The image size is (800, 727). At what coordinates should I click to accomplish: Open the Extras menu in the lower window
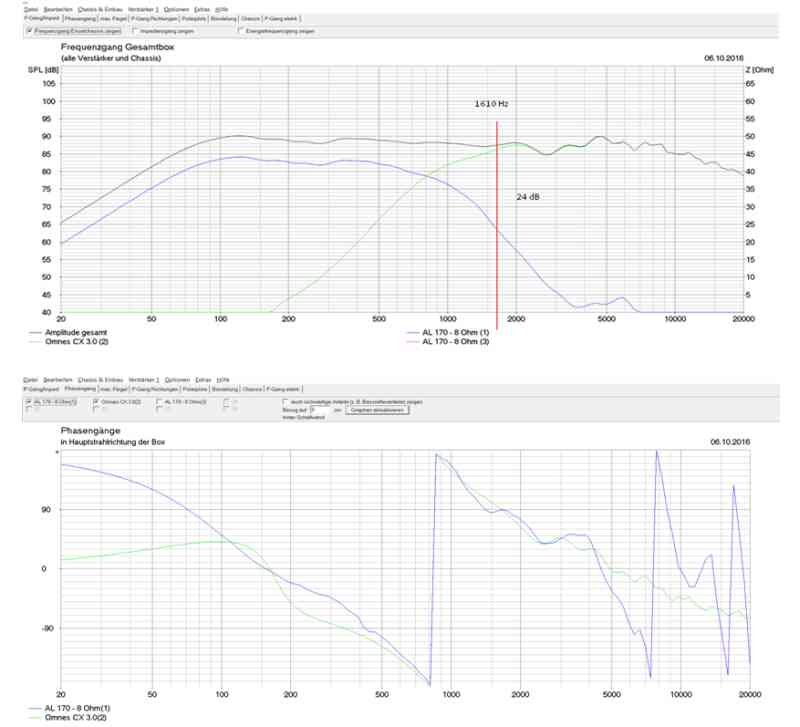(x=203, y=380)
